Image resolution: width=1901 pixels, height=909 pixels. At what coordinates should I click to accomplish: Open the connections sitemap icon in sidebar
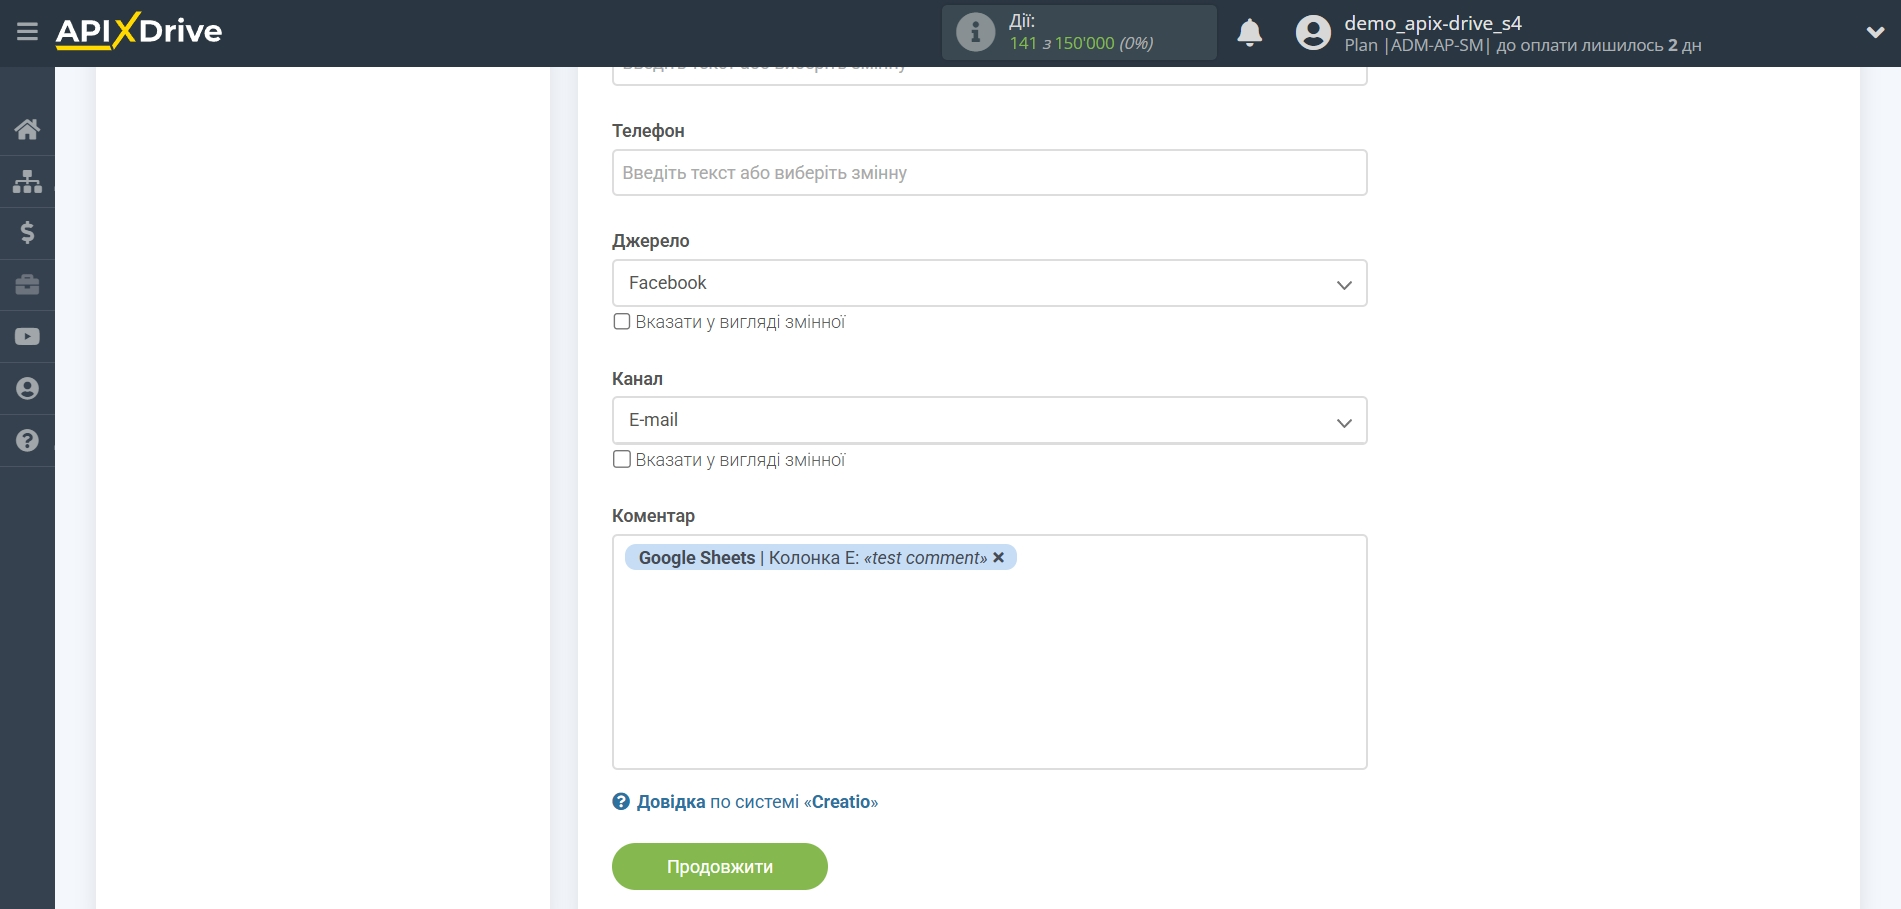[27, 181]
